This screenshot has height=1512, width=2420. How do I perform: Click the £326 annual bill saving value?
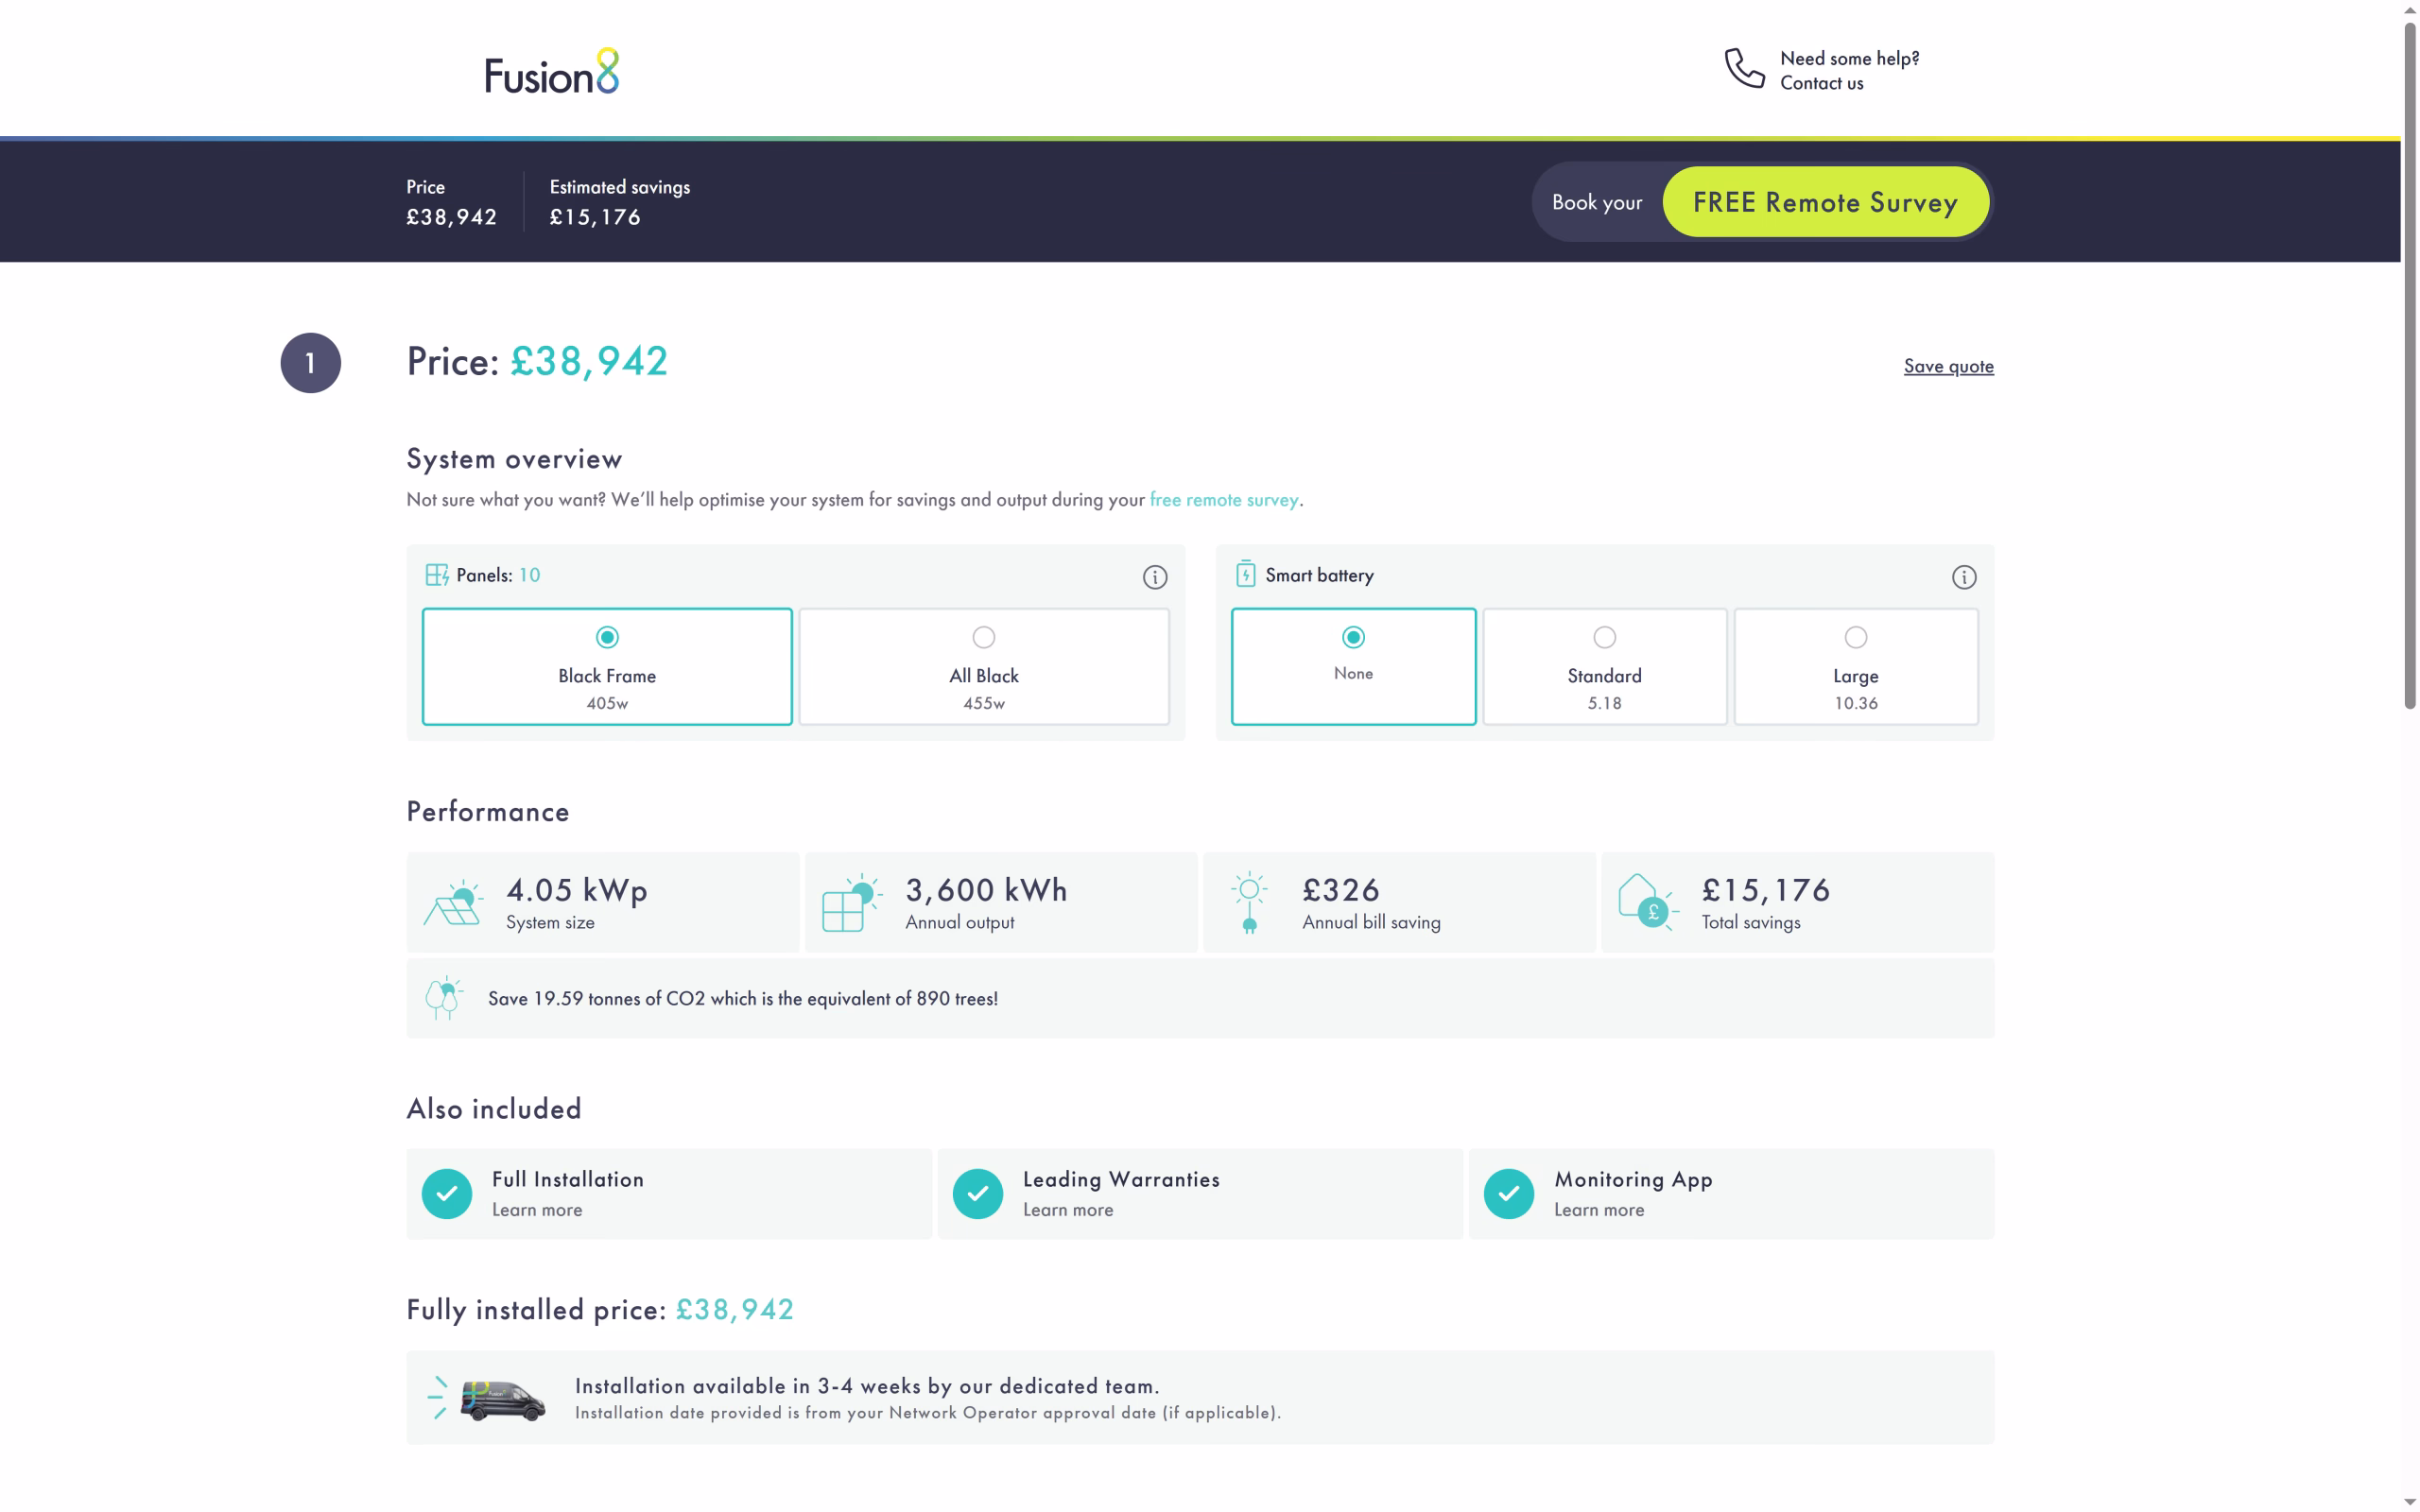[1341, 890]
